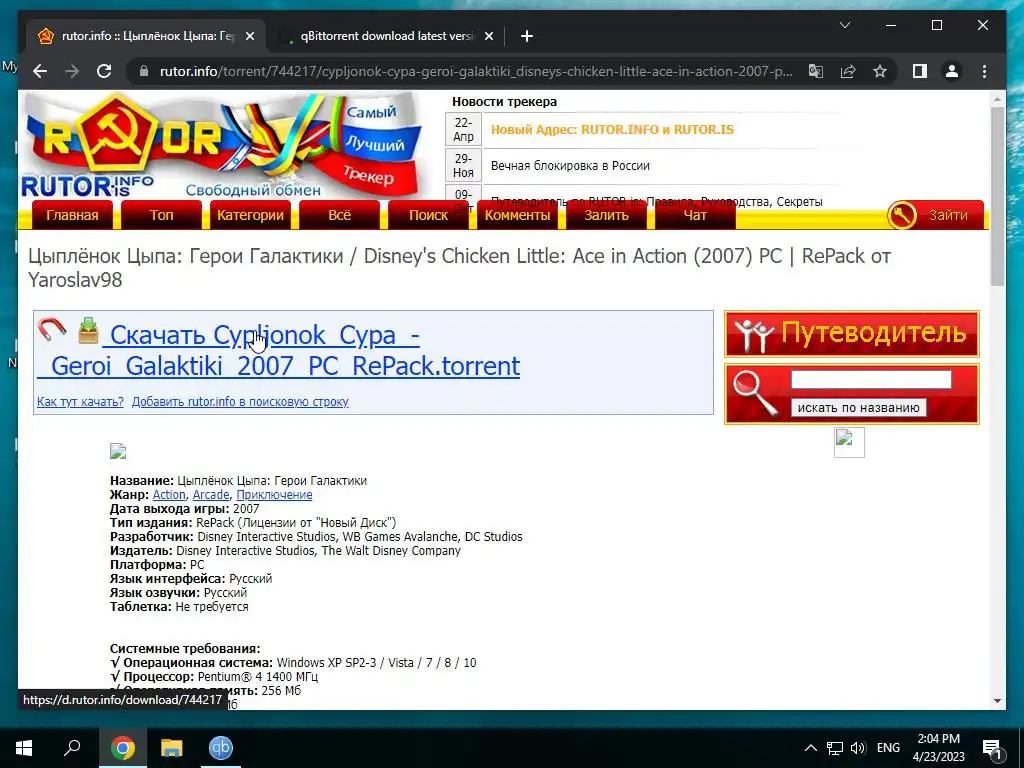Click news Вечная блокировка в России
1024x768 pixels.
tap(570, 166)
